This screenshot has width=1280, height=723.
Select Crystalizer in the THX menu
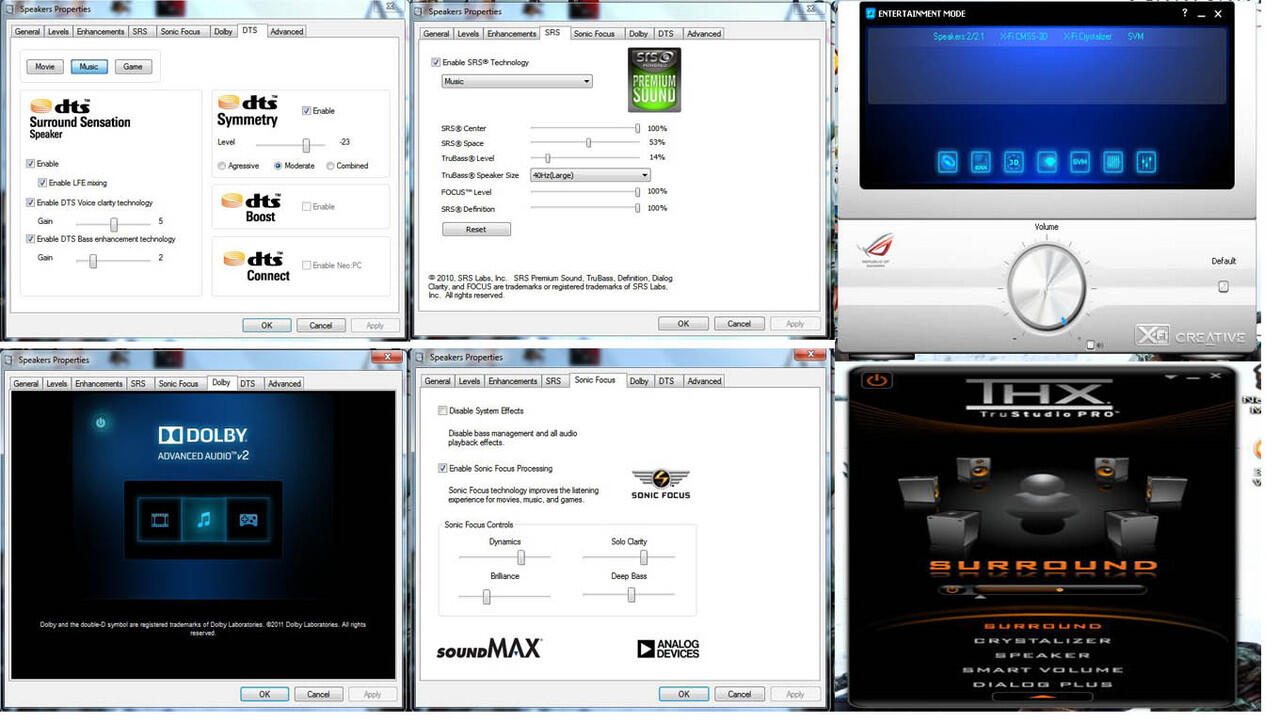pyautogui.click(x=1042, y=641)
